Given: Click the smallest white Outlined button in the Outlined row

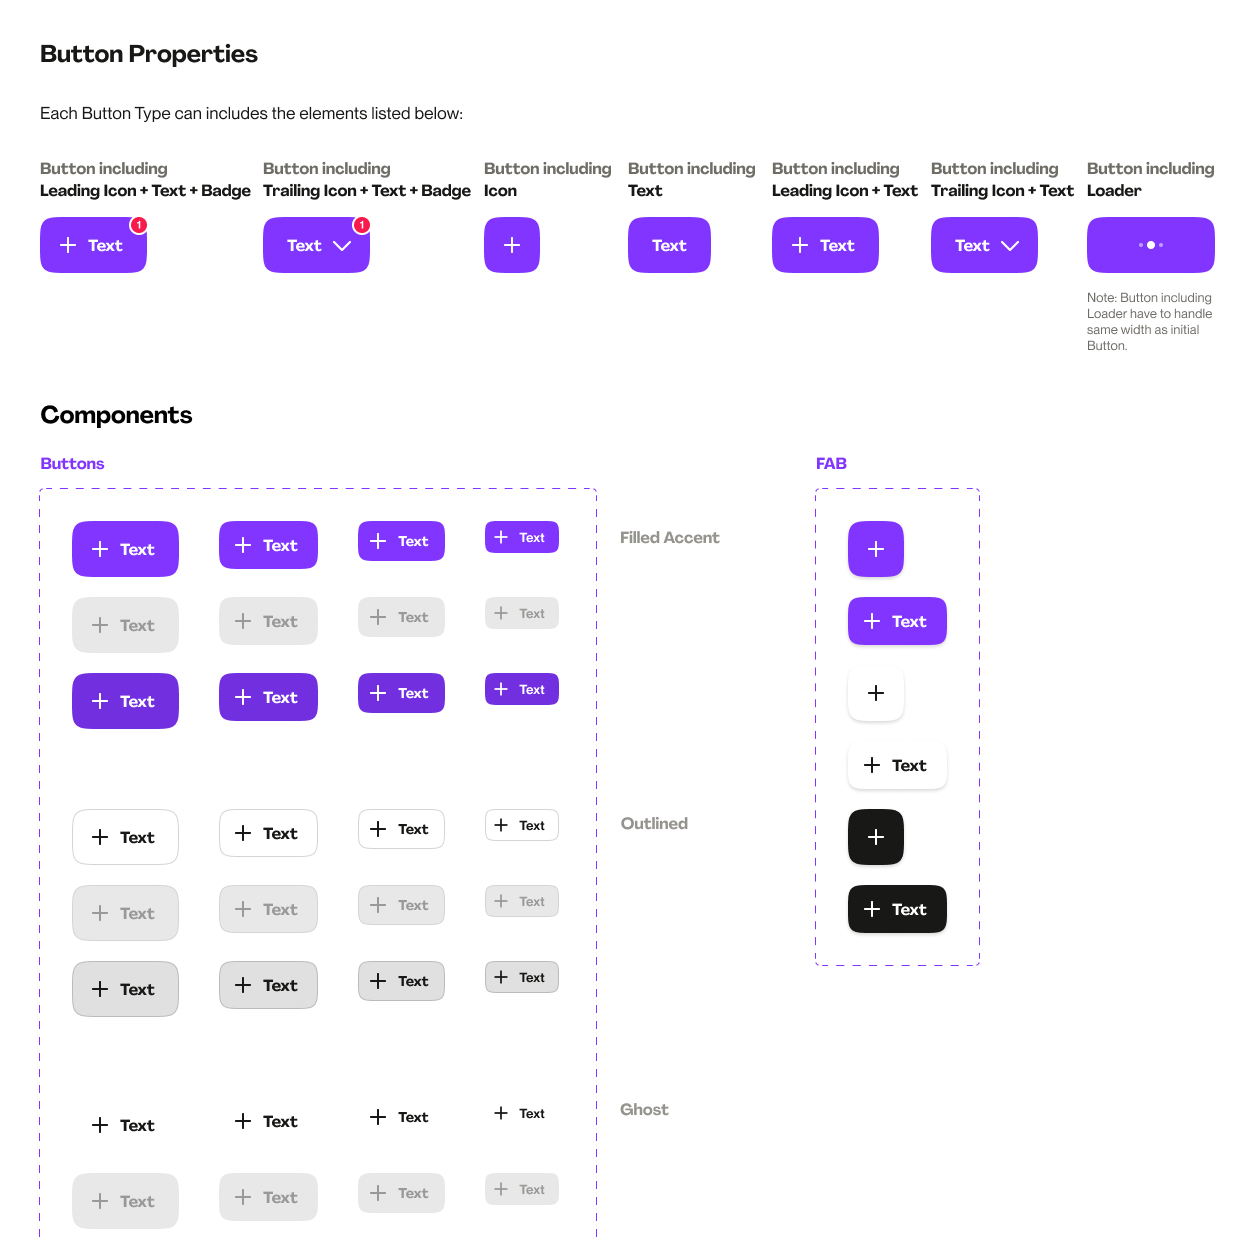Looking at the screenshot, I should (x=521, y=825).
